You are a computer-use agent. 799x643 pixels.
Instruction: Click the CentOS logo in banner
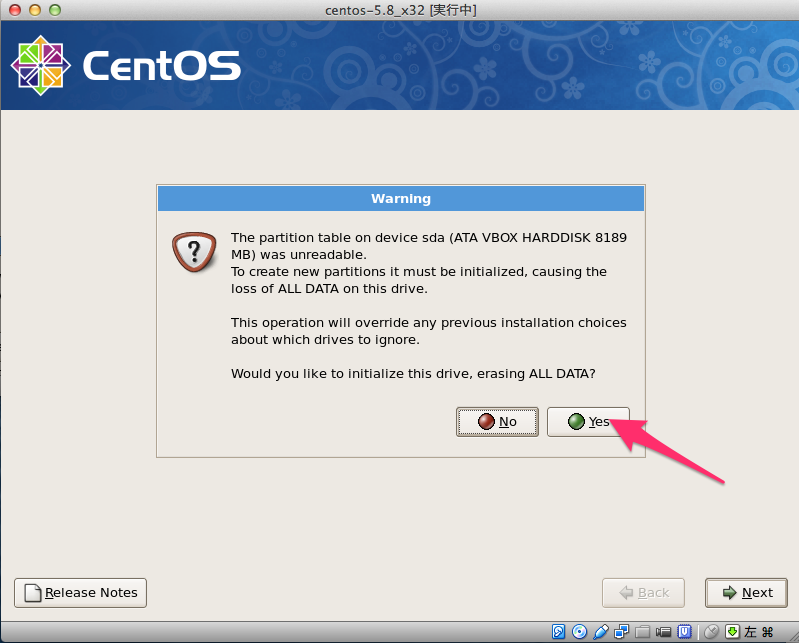point(125,66)
